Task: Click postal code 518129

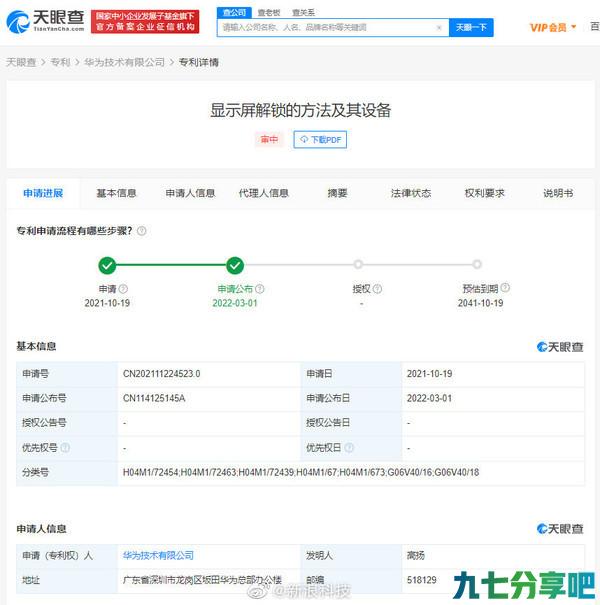Action: pyautogui.click(x=421, y=580)
